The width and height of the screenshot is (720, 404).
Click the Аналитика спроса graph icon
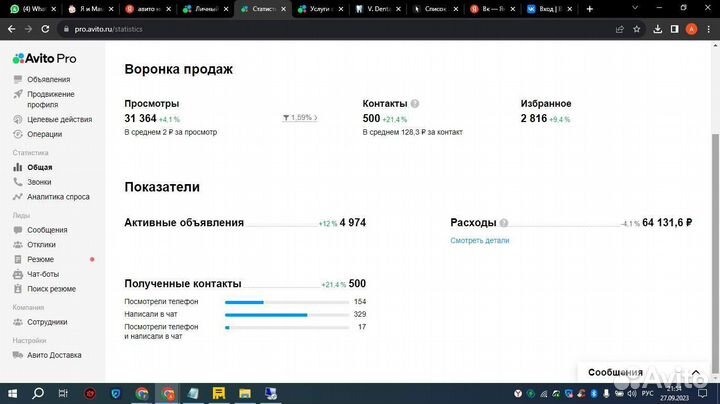[17, 196]
